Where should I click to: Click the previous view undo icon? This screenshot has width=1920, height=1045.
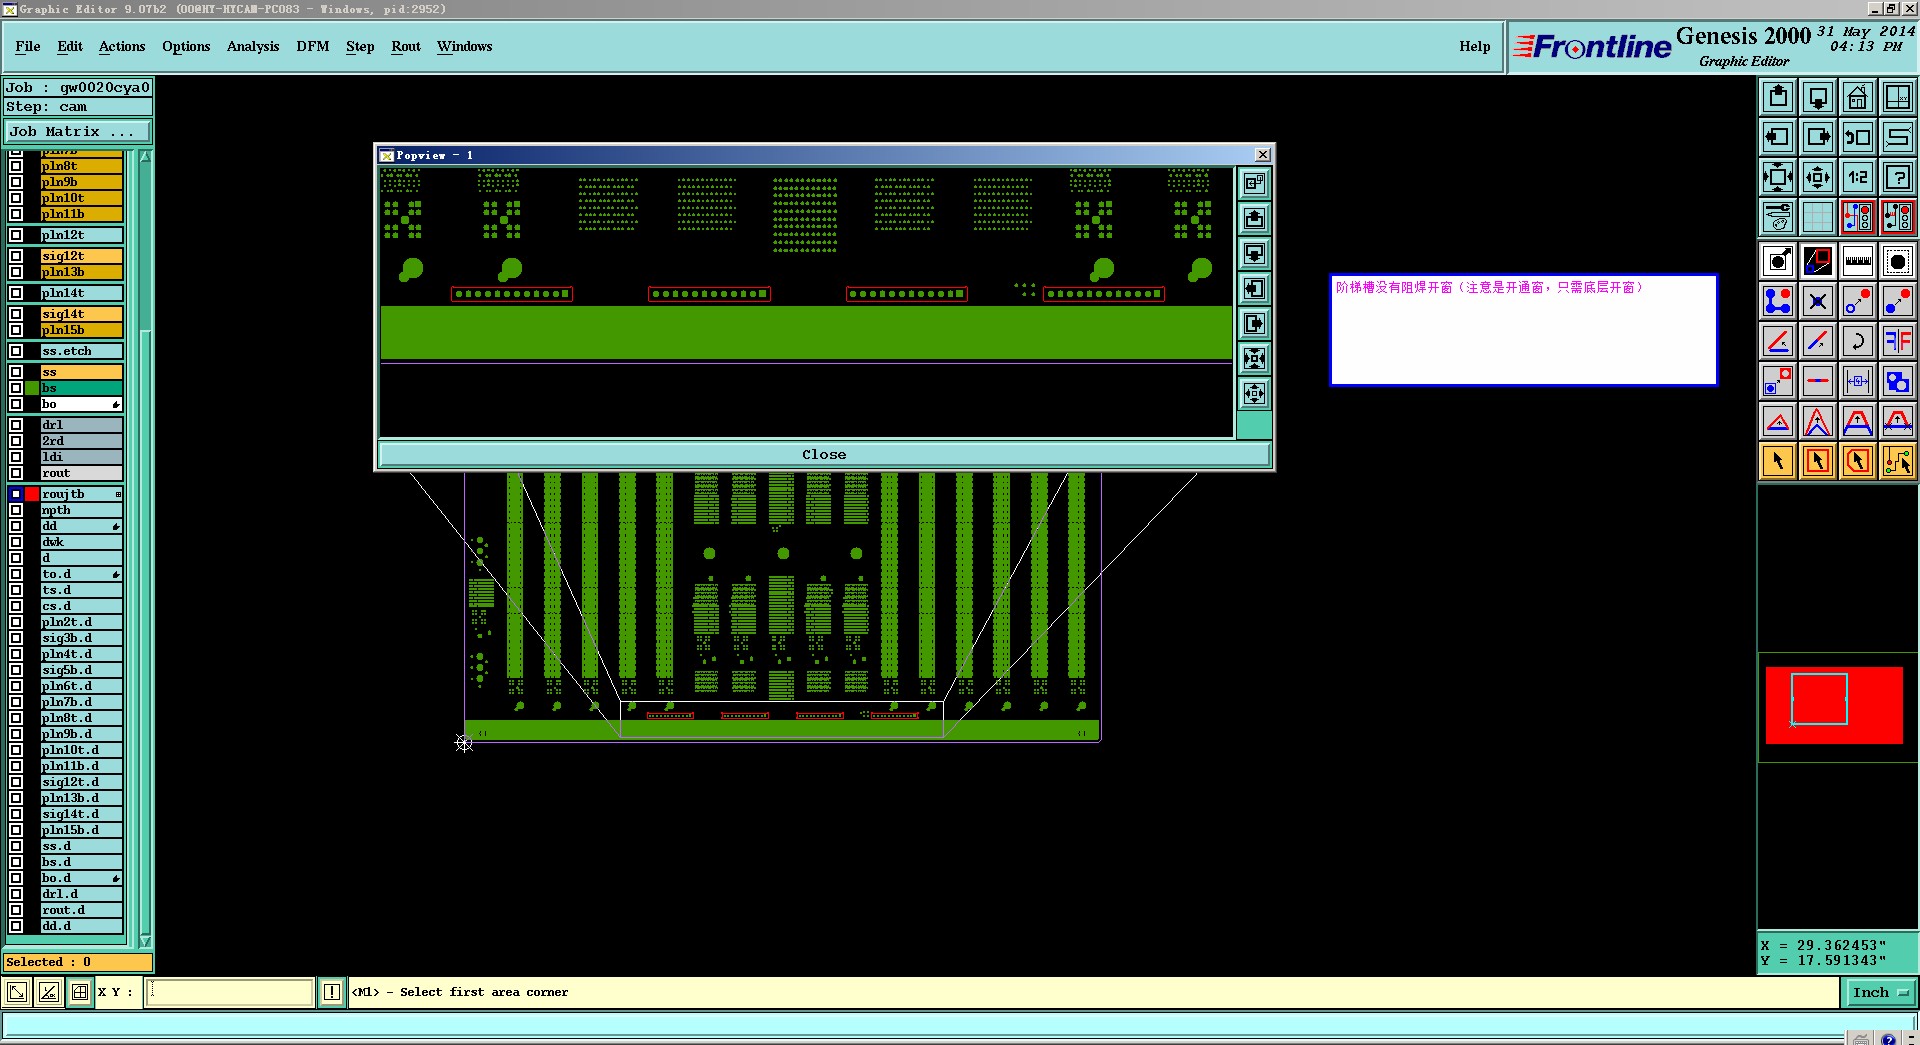pyautogui.click(x=1858, y=137)
